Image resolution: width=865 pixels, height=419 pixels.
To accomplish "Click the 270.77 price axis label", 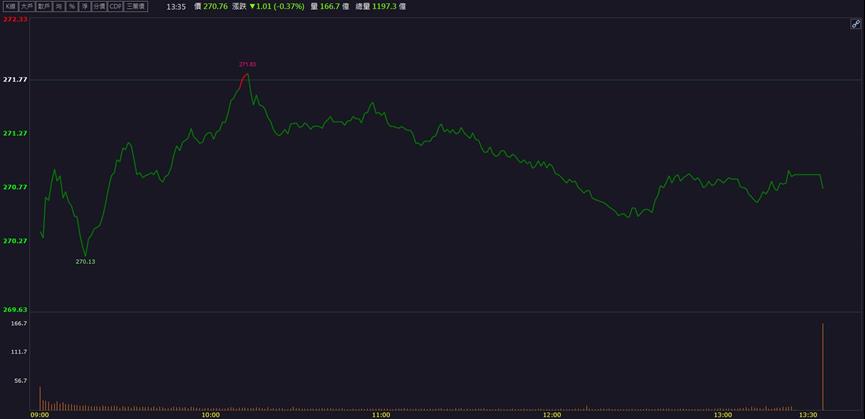I will pos(15,187).
